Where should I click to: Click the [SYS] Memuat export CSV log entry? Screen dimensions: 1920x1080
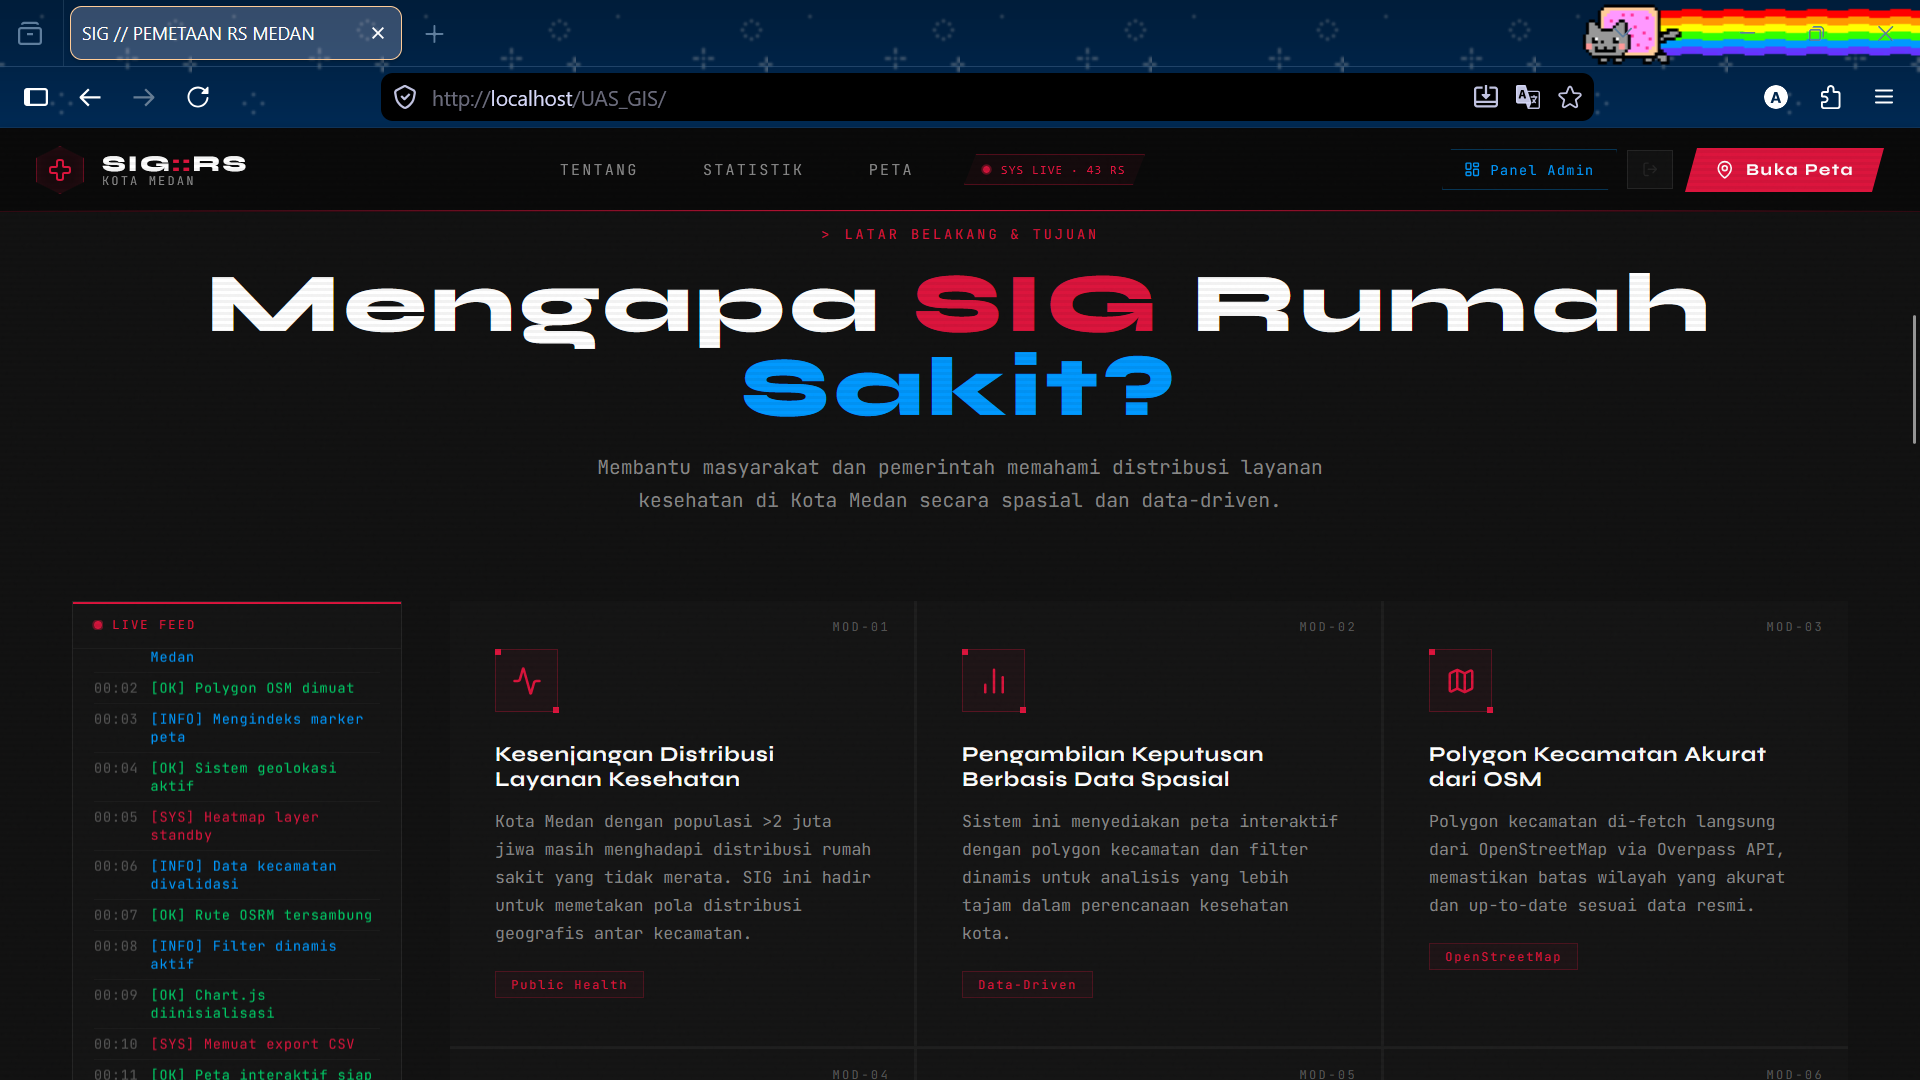click(x=236, y=1044)
